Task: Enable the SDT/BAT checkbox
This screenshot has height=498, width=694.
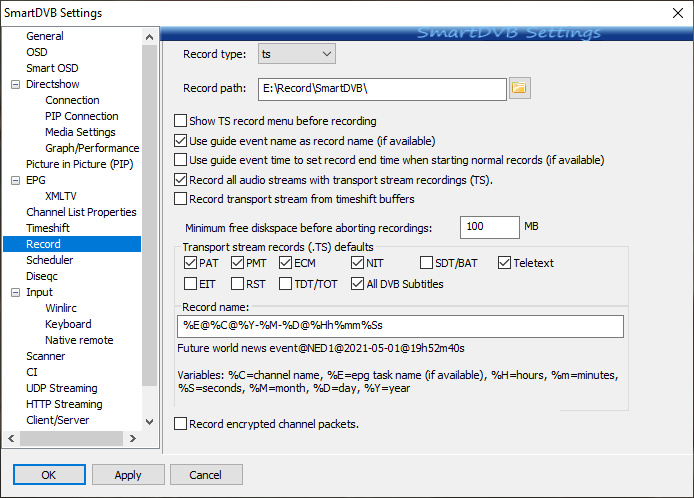Action: [x=426, y=263]
